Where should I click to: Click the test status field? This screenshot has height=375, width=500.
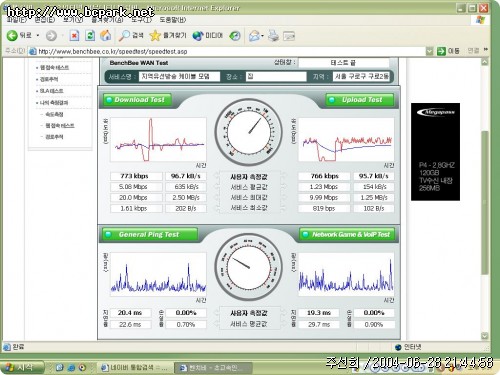(x=343, y=63)
